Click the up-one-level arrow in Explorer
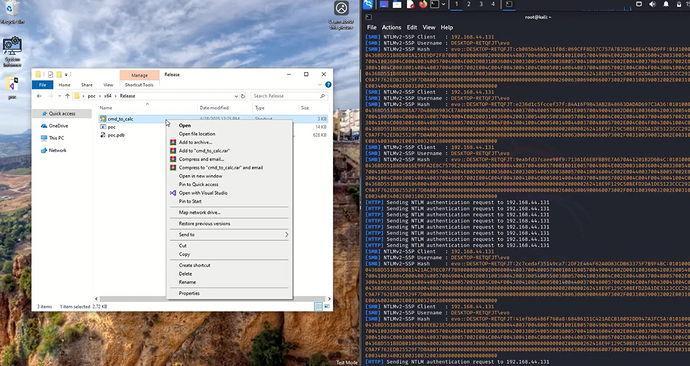690x366 pixels. tap(67, 96)
